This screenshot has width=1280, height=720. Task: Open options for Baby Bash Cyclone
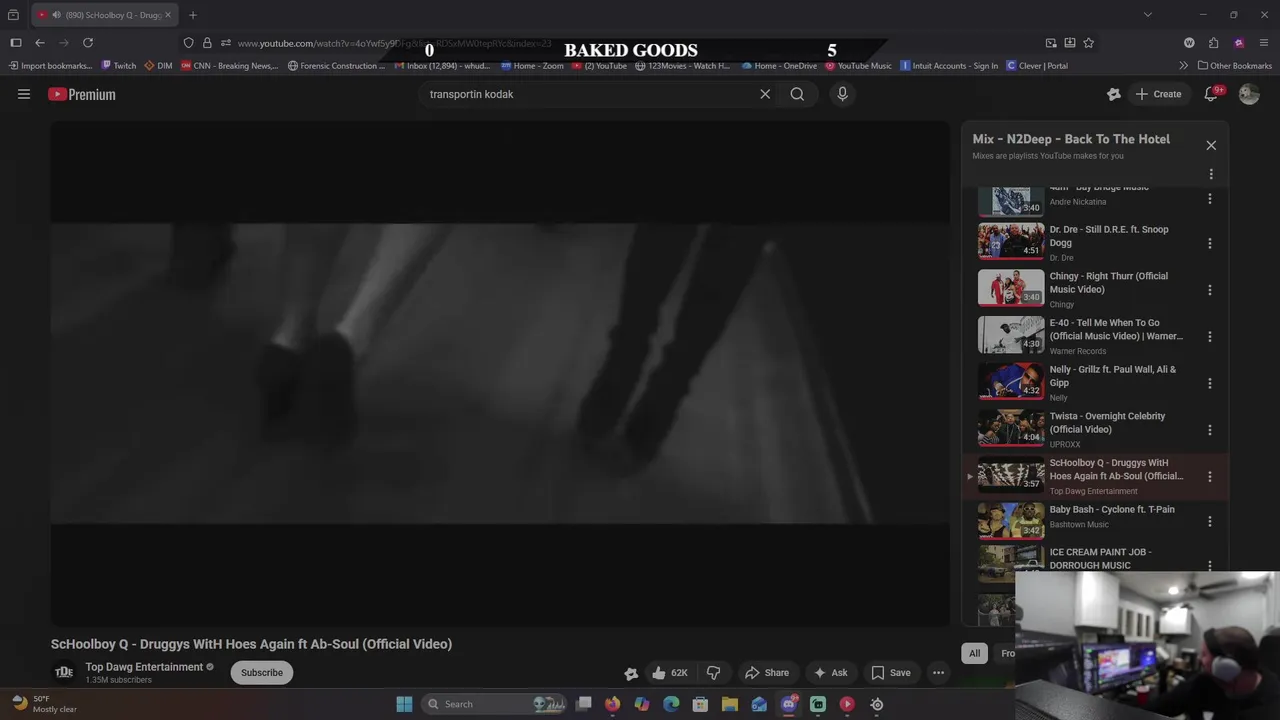tap(1210, 522)
